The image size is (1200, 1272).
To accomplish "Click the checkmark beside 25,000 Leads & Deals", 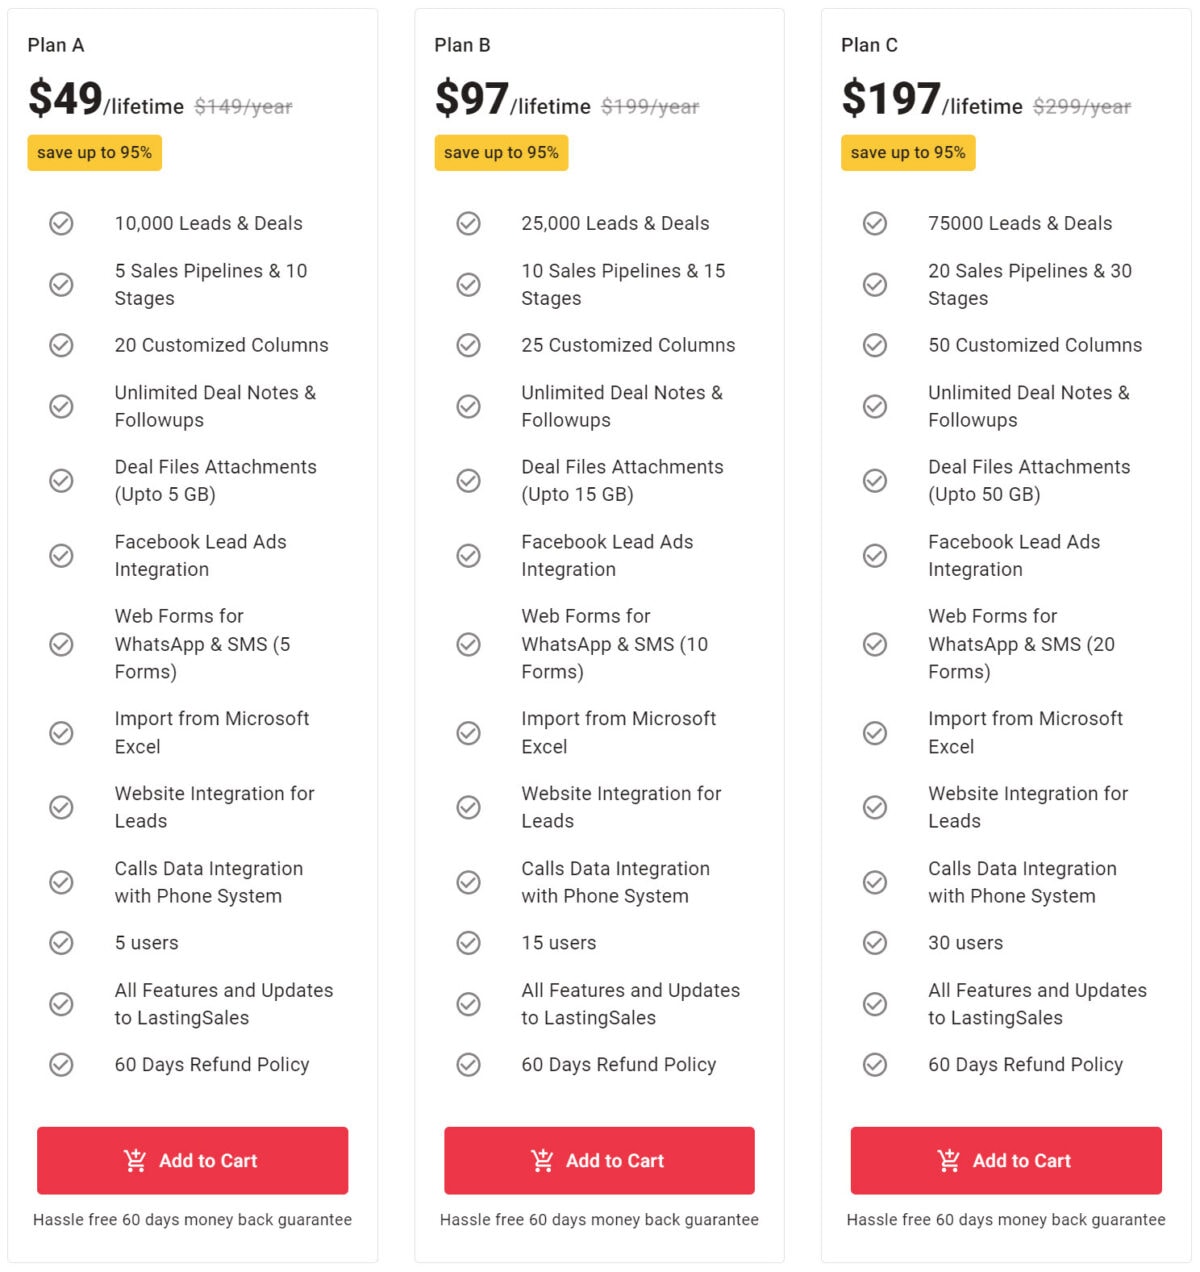I will [x=468, y=223].
